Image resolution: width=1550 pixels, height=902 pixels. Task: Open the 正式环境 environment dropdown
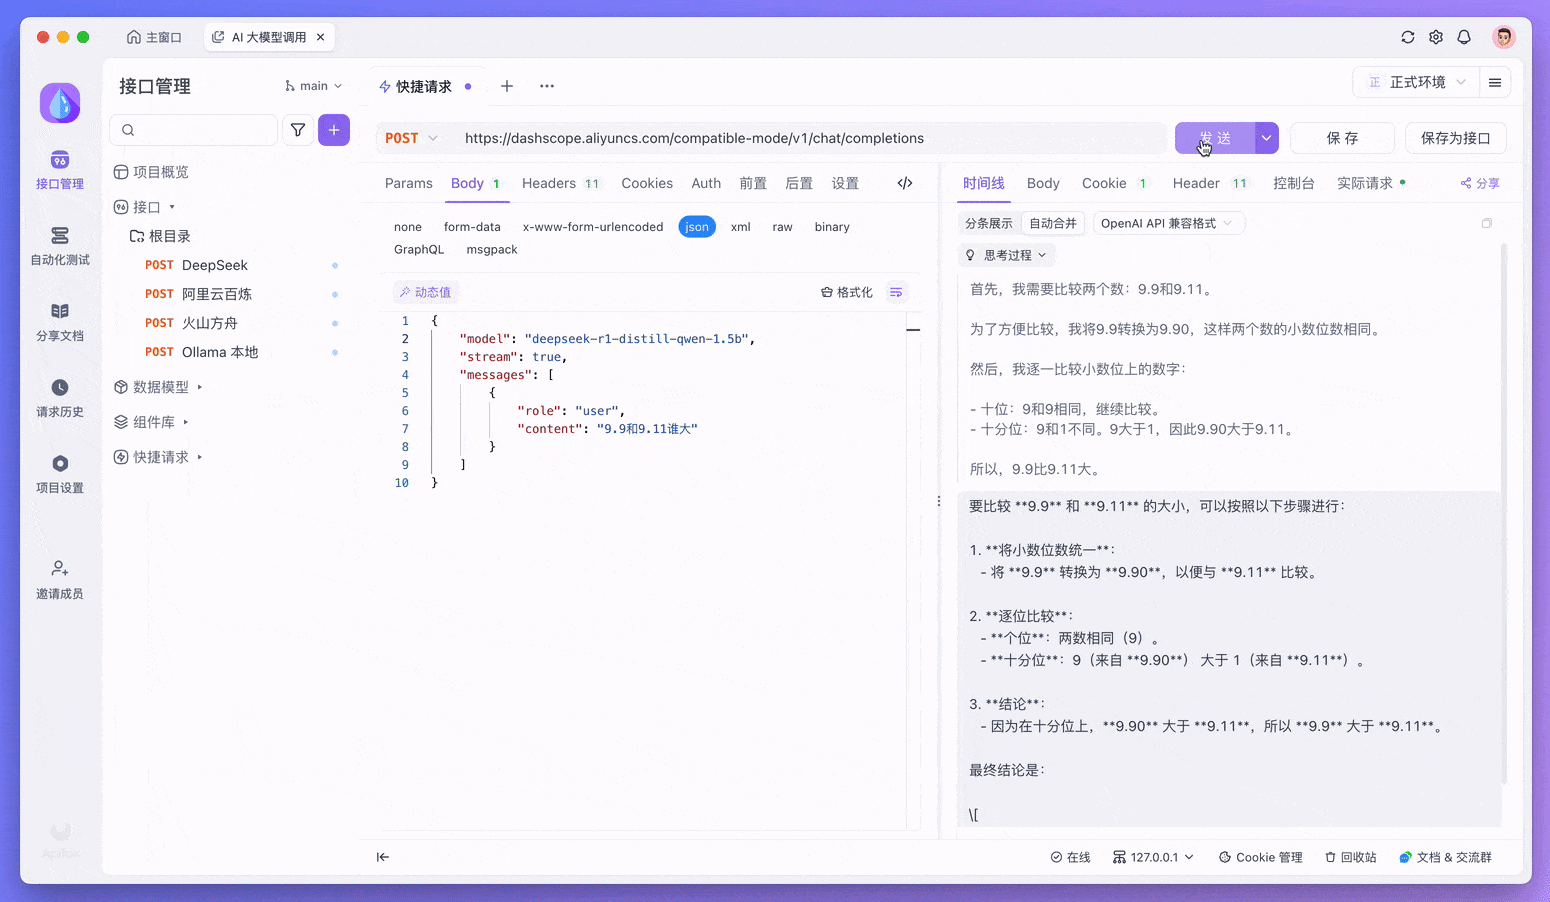click(x=1417, y=82)
